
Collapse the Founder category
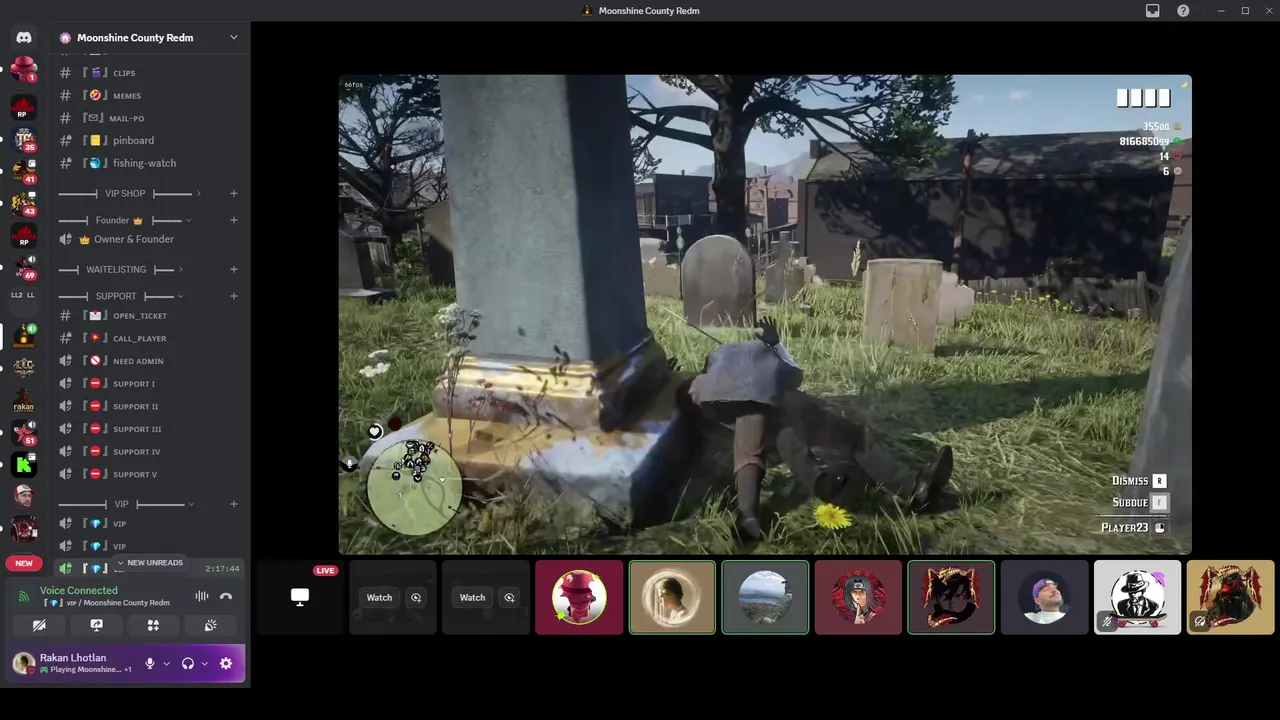tap(126, 220)
